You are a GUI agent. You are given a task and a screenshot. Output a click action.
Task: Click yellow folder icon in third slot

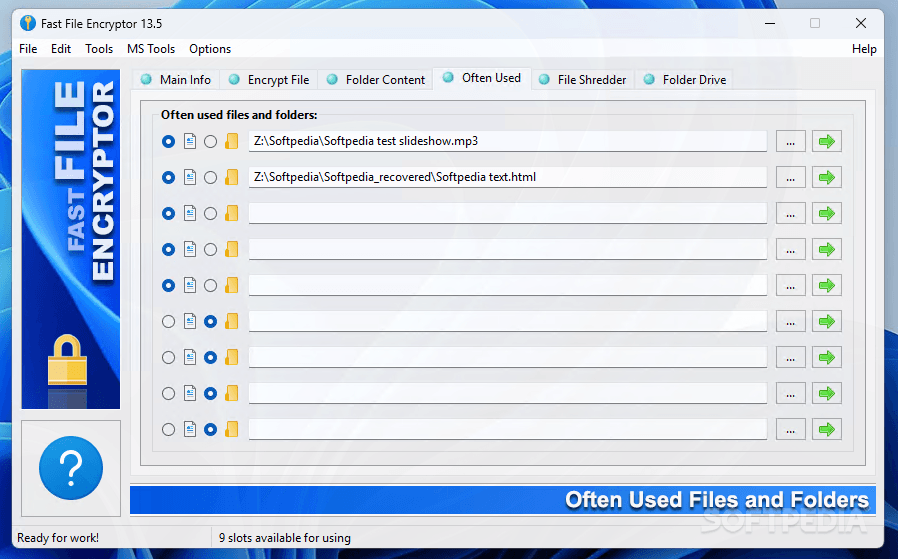point(231,214)
